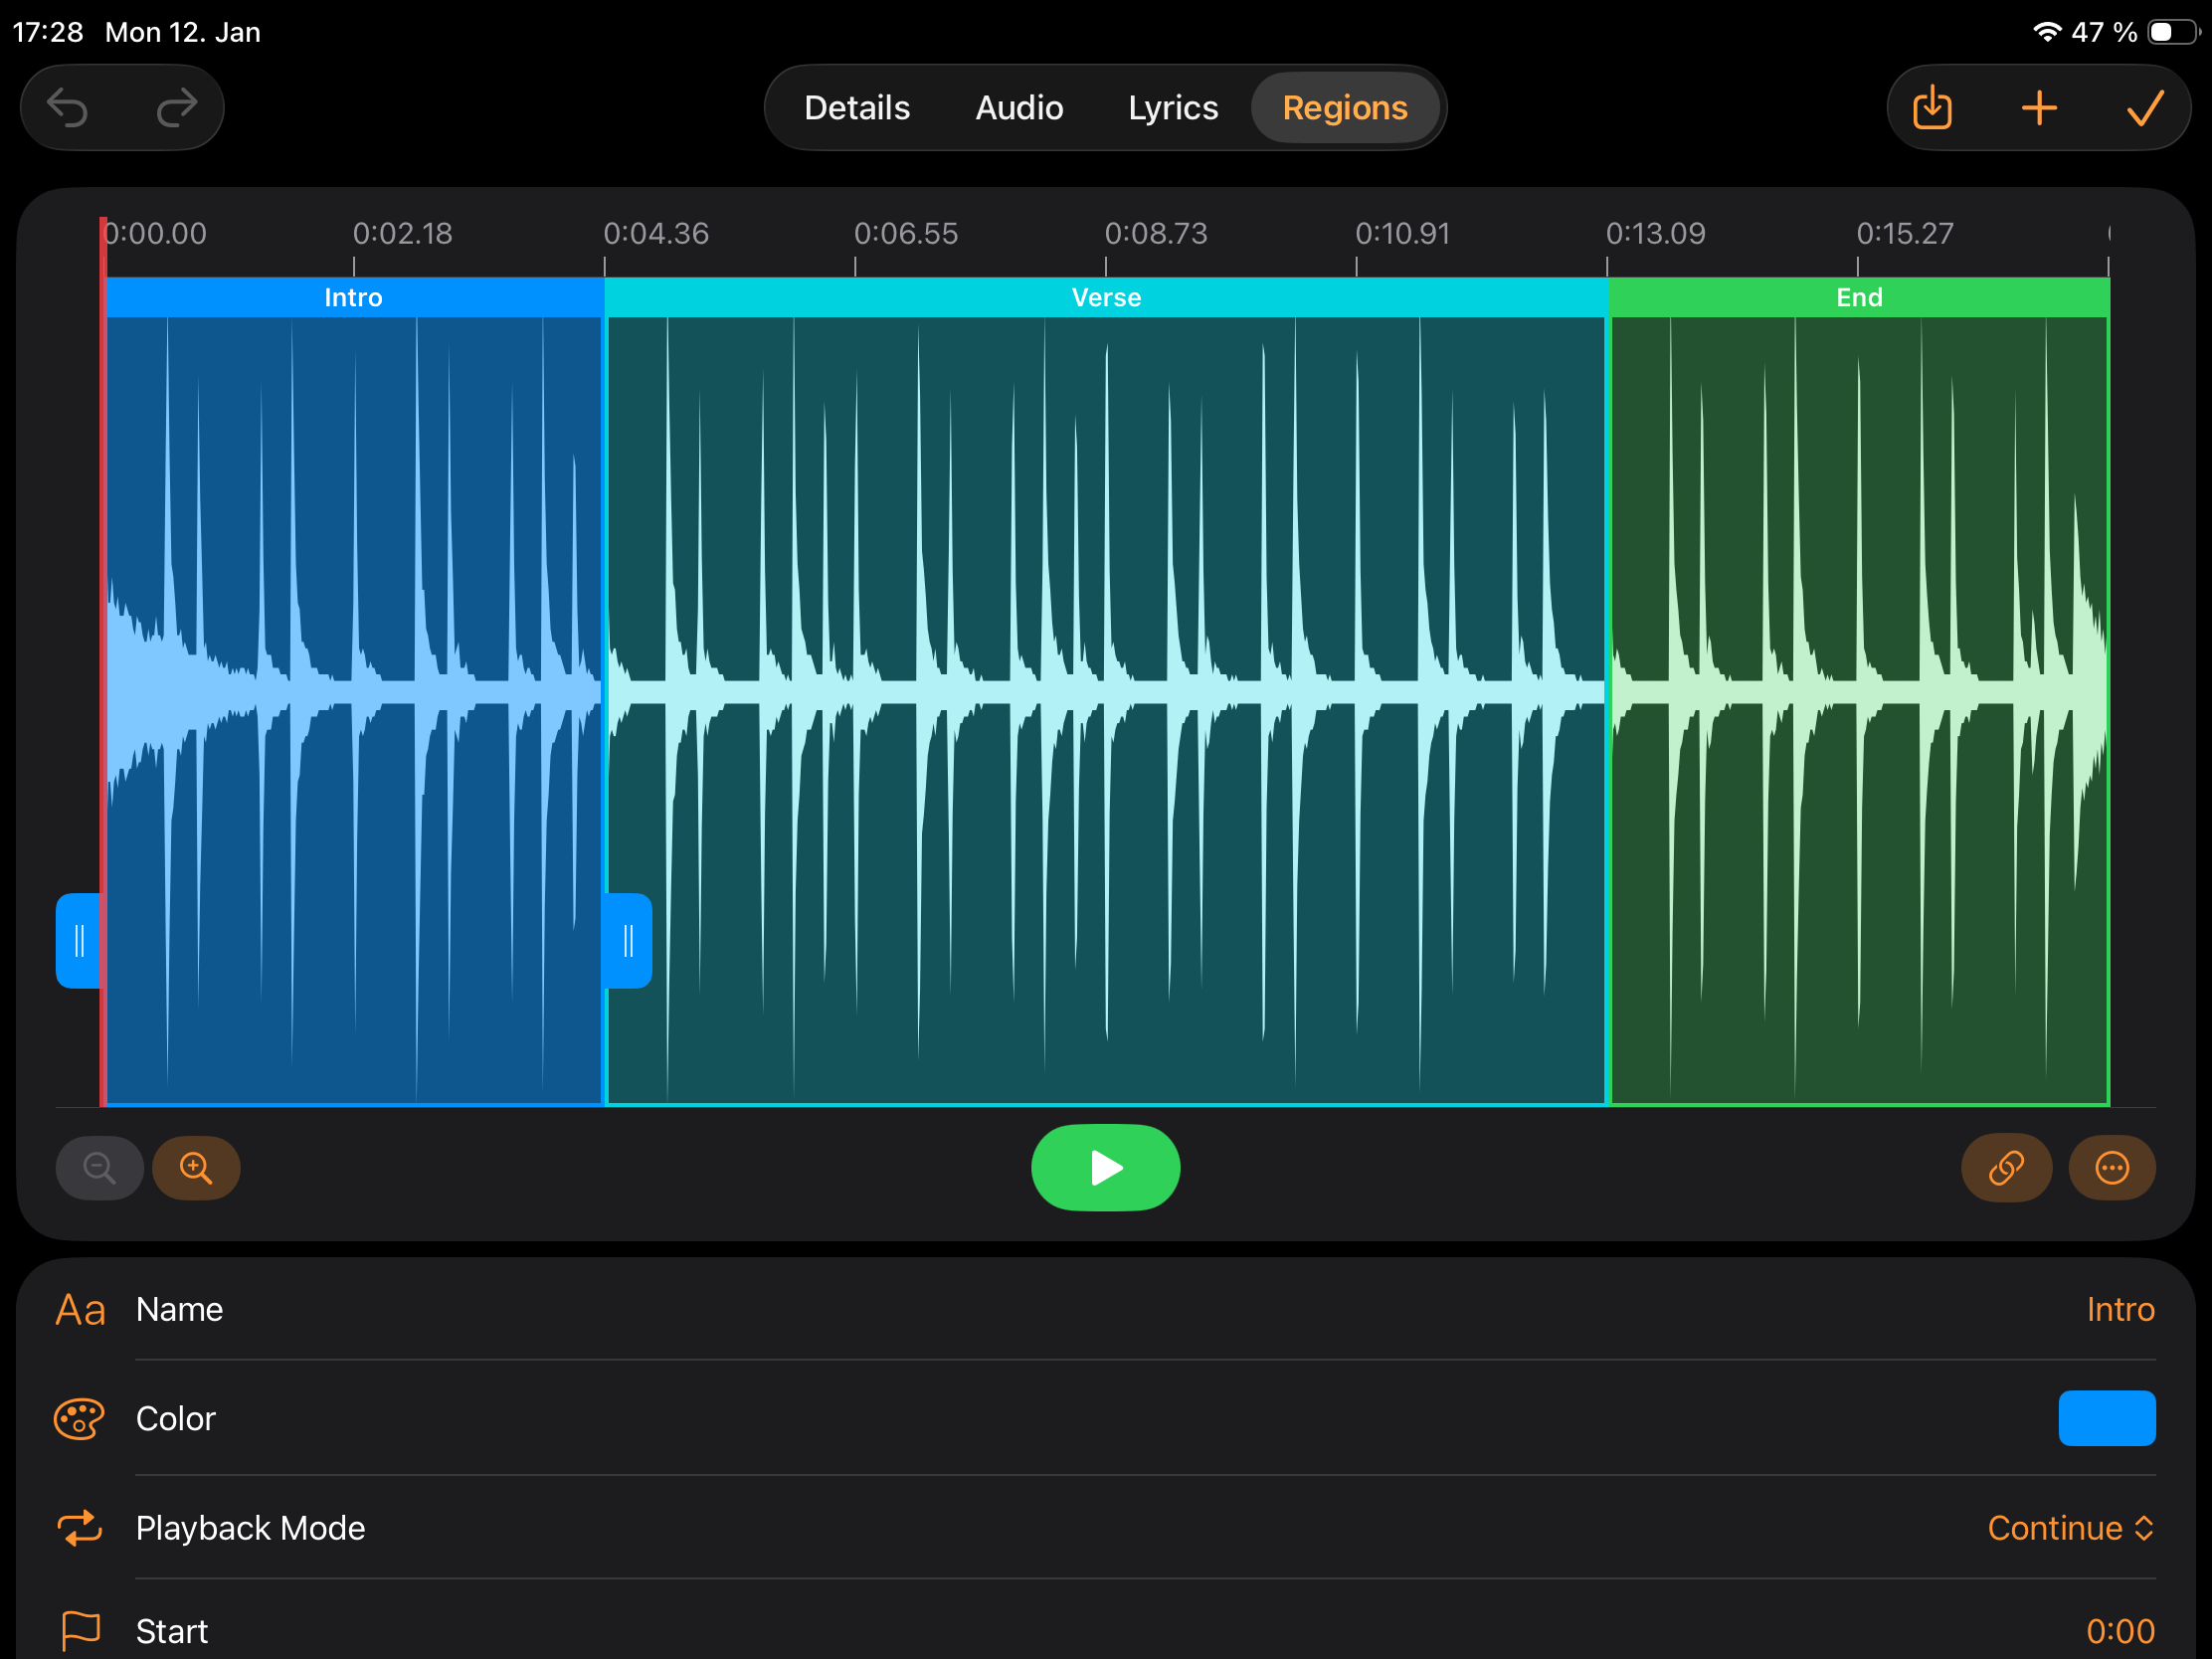This screenshot has width=2212, height=1659.
Task: Tap the blue color swatch
Action: (x=2106, y=1418)
